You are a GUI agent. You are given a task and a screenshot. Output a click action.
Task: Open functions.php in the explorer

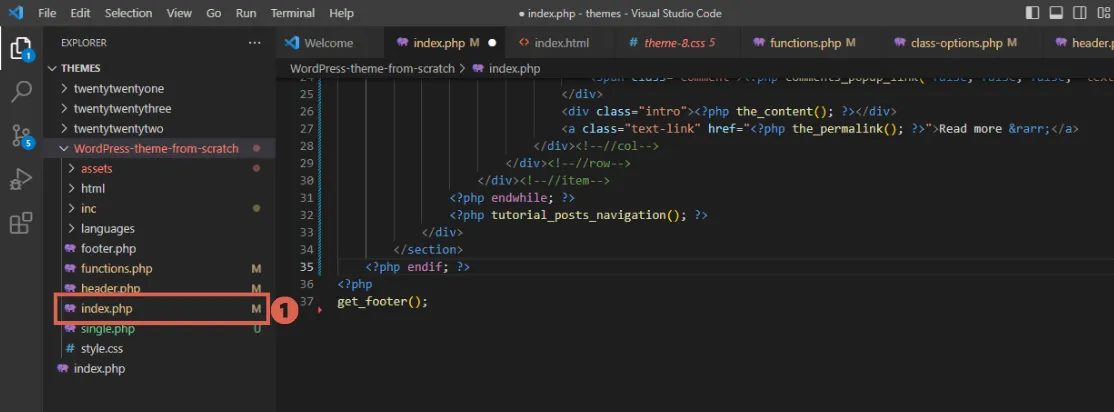(117, 269)
